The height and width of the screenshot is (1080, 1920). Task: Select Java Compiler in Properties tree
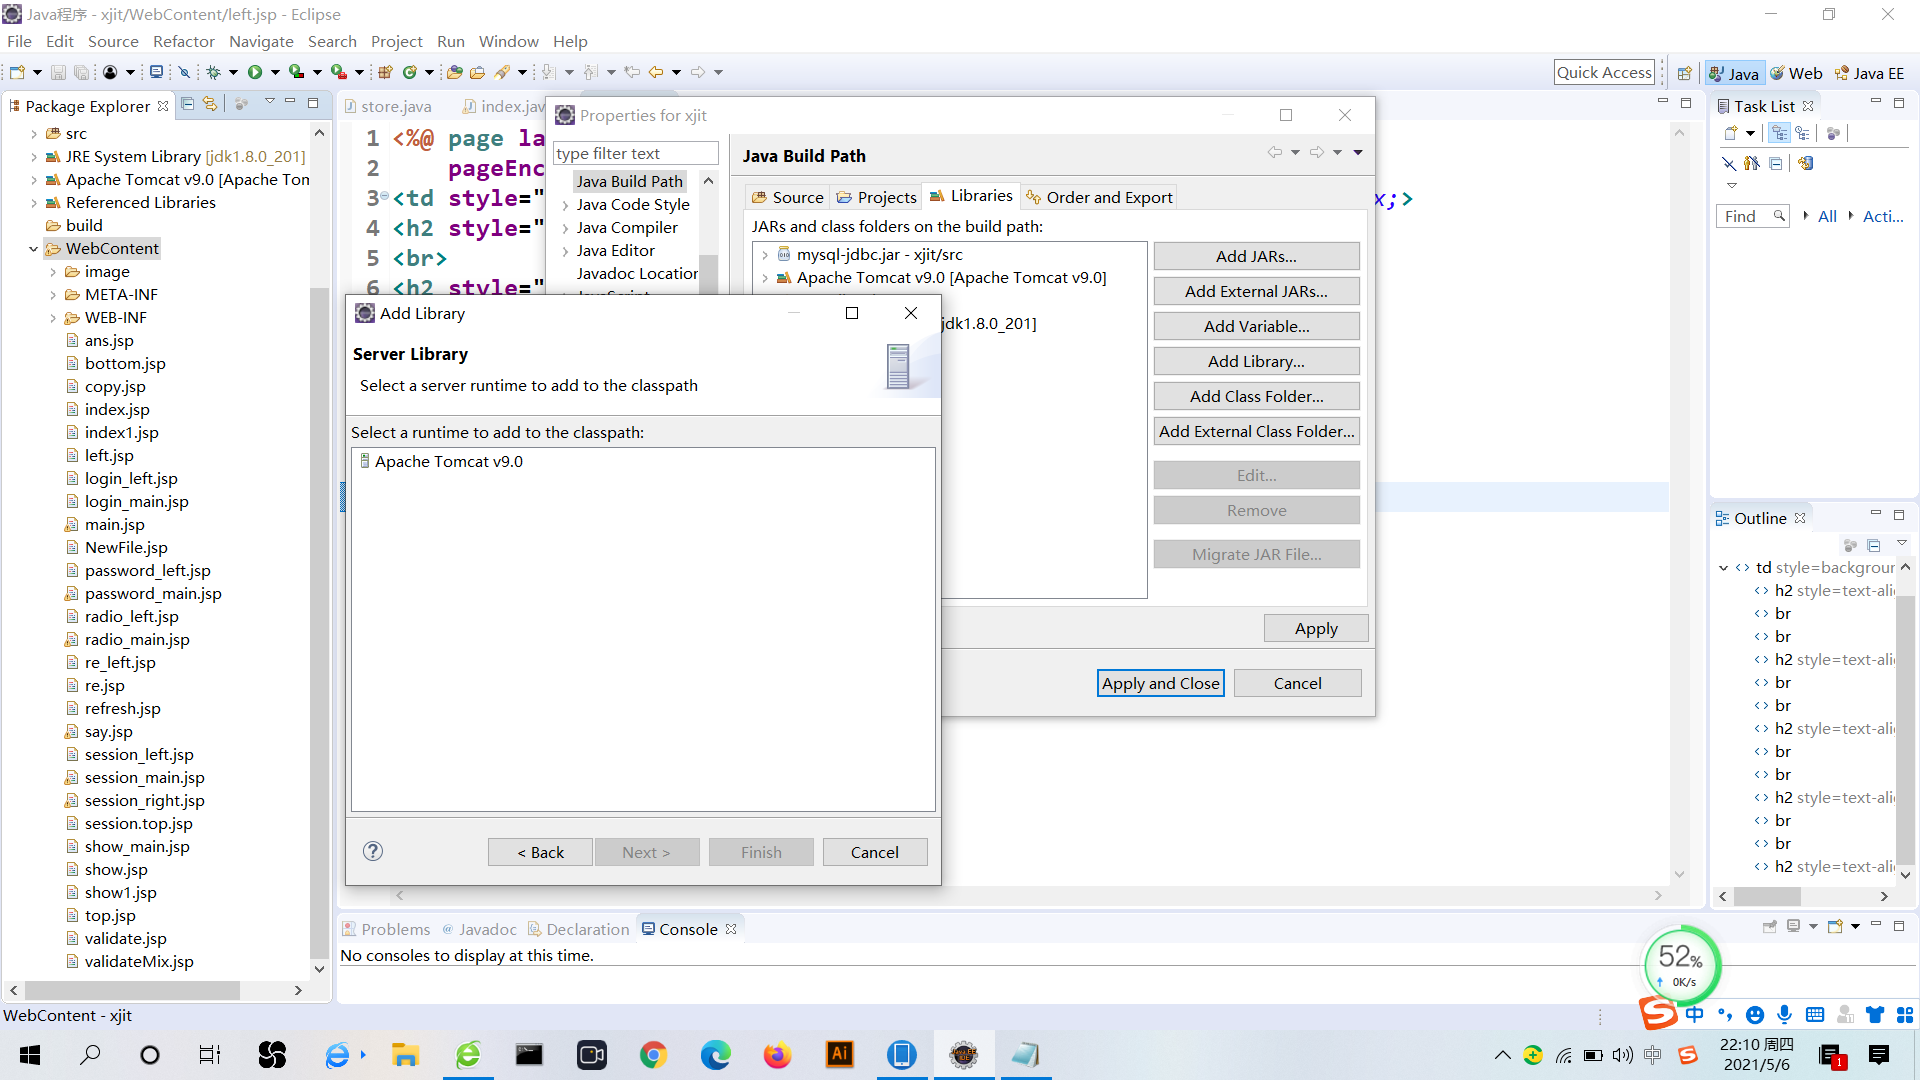pos(626,227)
